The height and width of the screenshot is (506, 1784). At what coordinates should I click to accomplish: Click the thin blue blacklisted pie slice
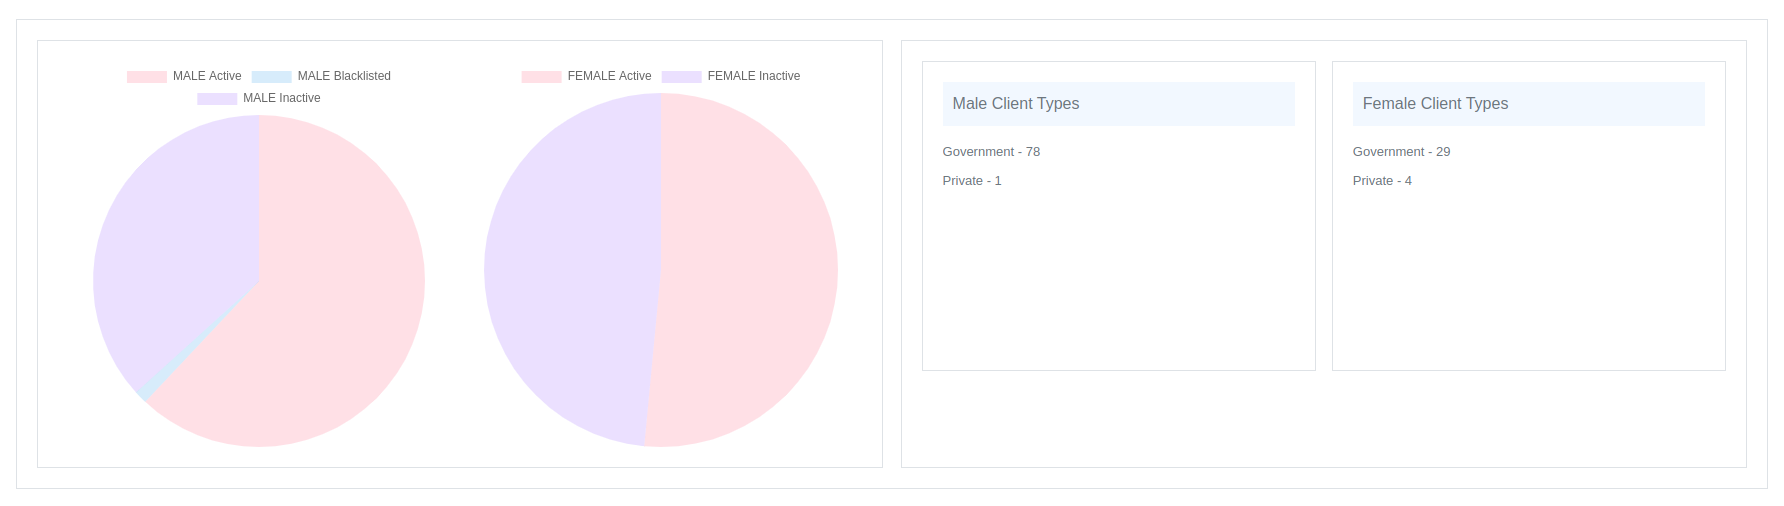coord(146,391)
